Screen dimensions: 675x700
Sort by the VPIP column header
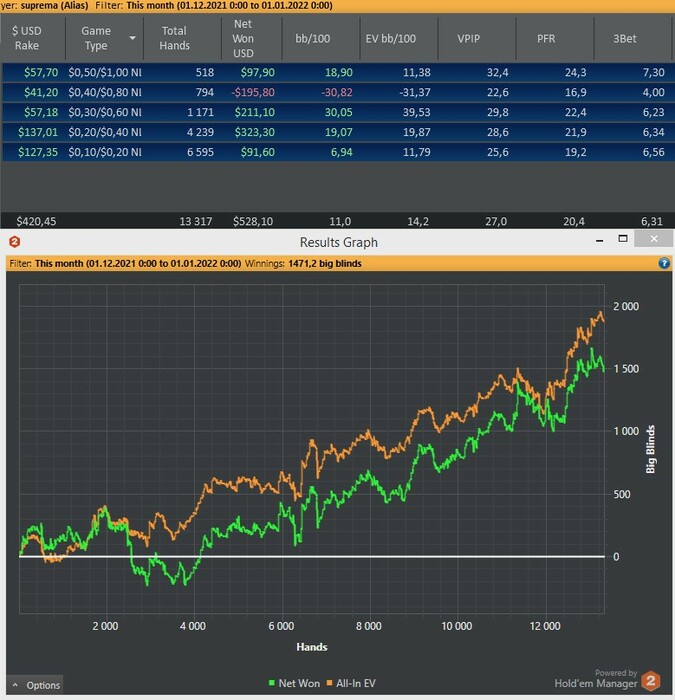coord(468,39)
